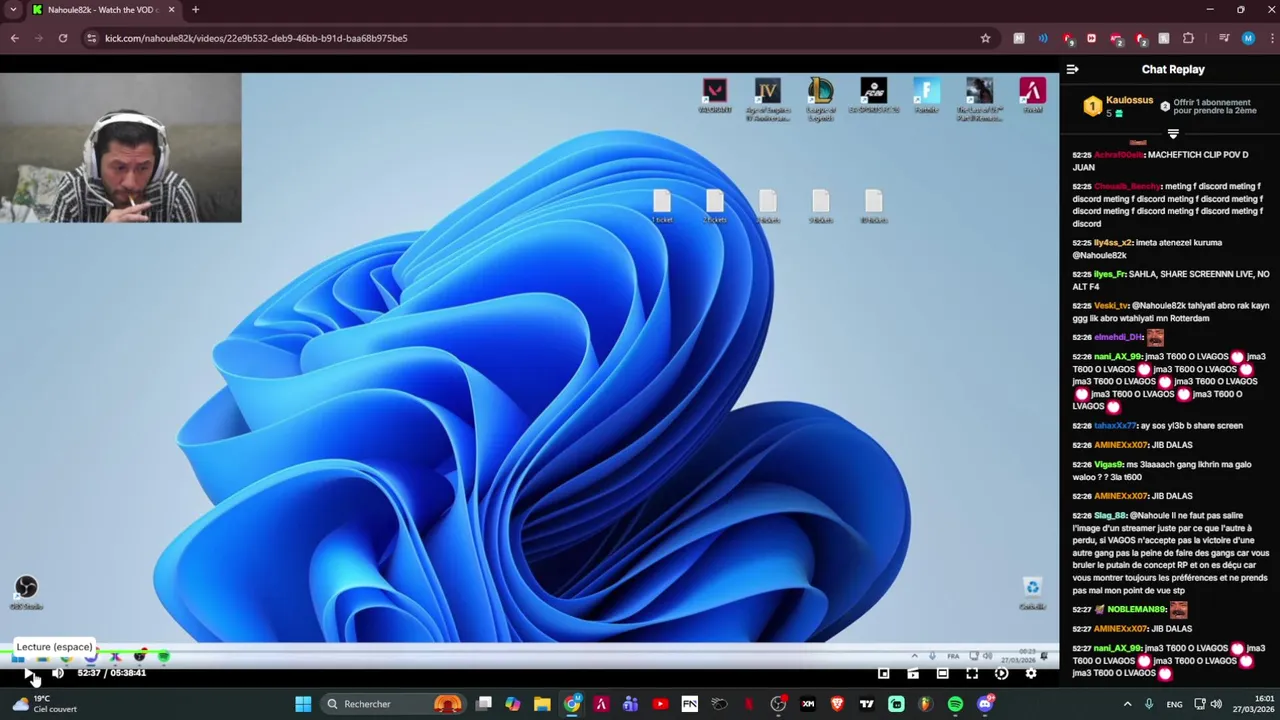Image resolution: width=1280 pixels, height=720 pixels.
Task: Open the FN taskbar app
Action: (x=689, y=704)
